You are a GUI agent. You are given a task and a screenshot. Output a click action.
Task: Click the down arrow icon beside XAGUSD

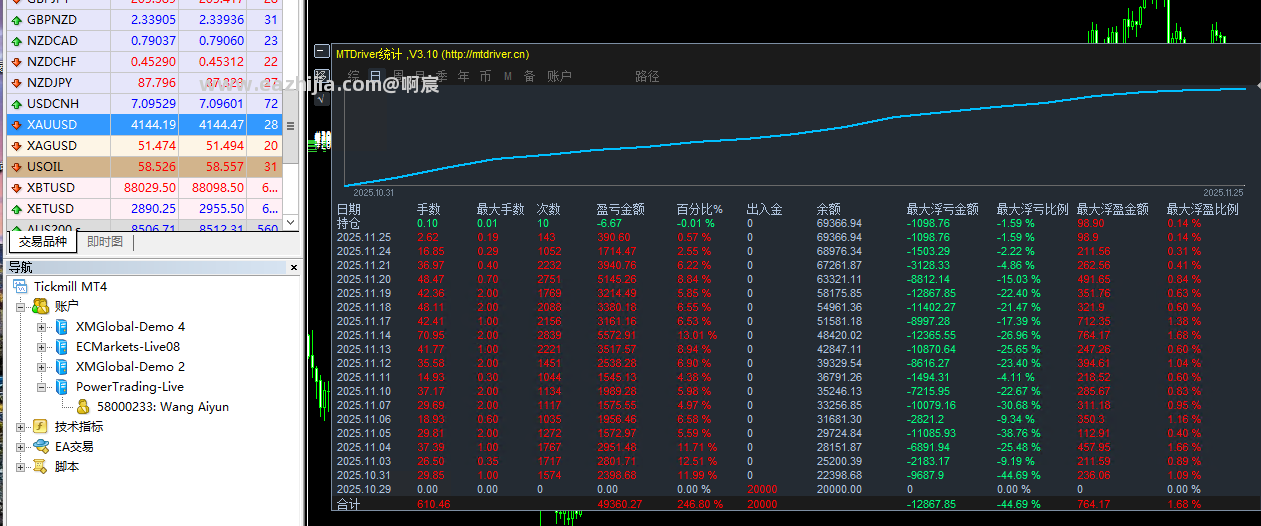coord(16,146)
